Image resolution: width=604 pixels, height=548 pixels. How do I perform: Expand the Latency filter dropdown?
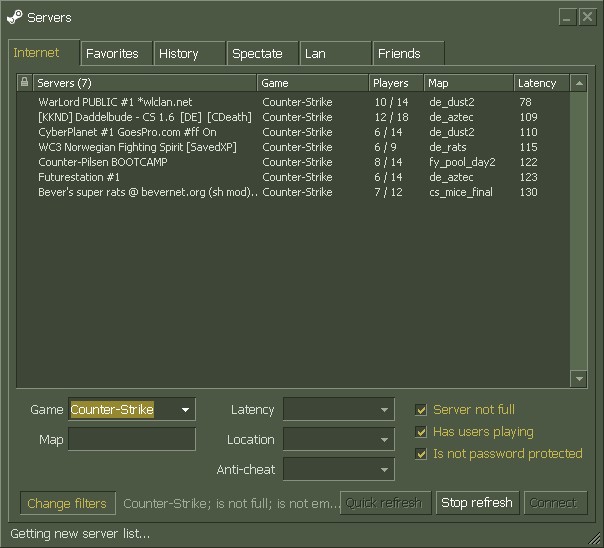(339, 409)
